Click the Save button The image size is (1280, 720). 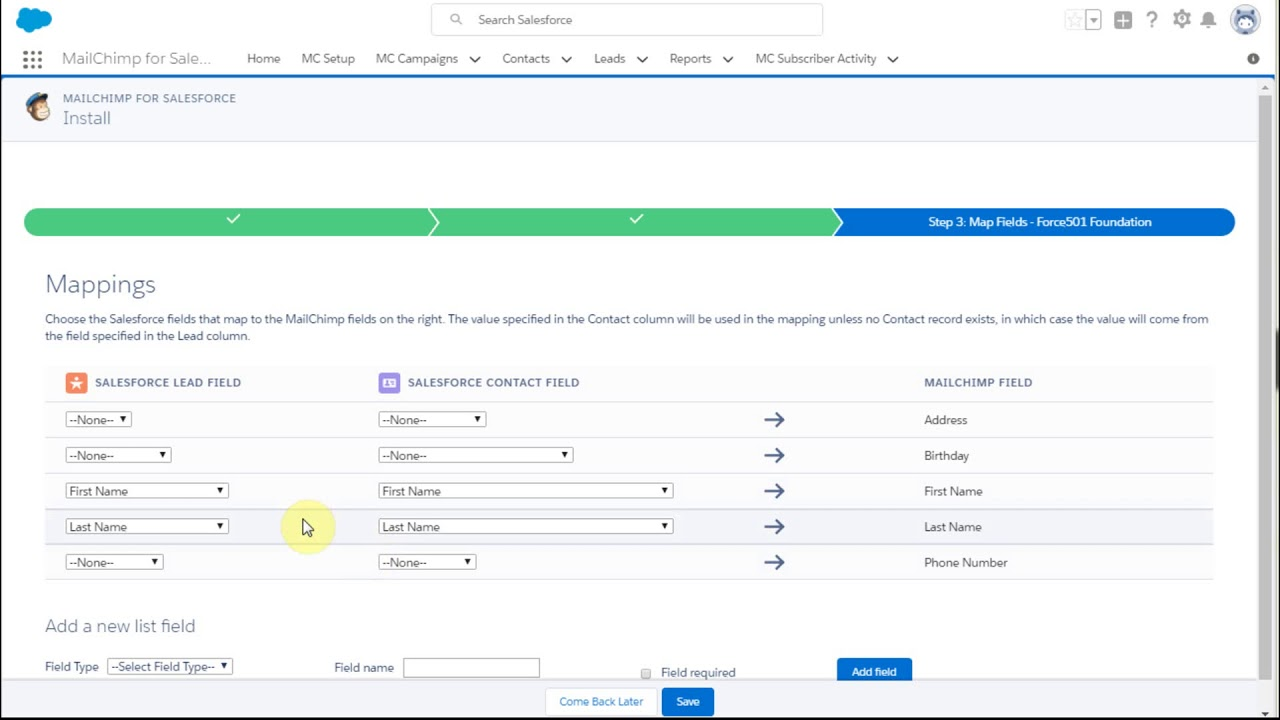(x=688, y=702)
